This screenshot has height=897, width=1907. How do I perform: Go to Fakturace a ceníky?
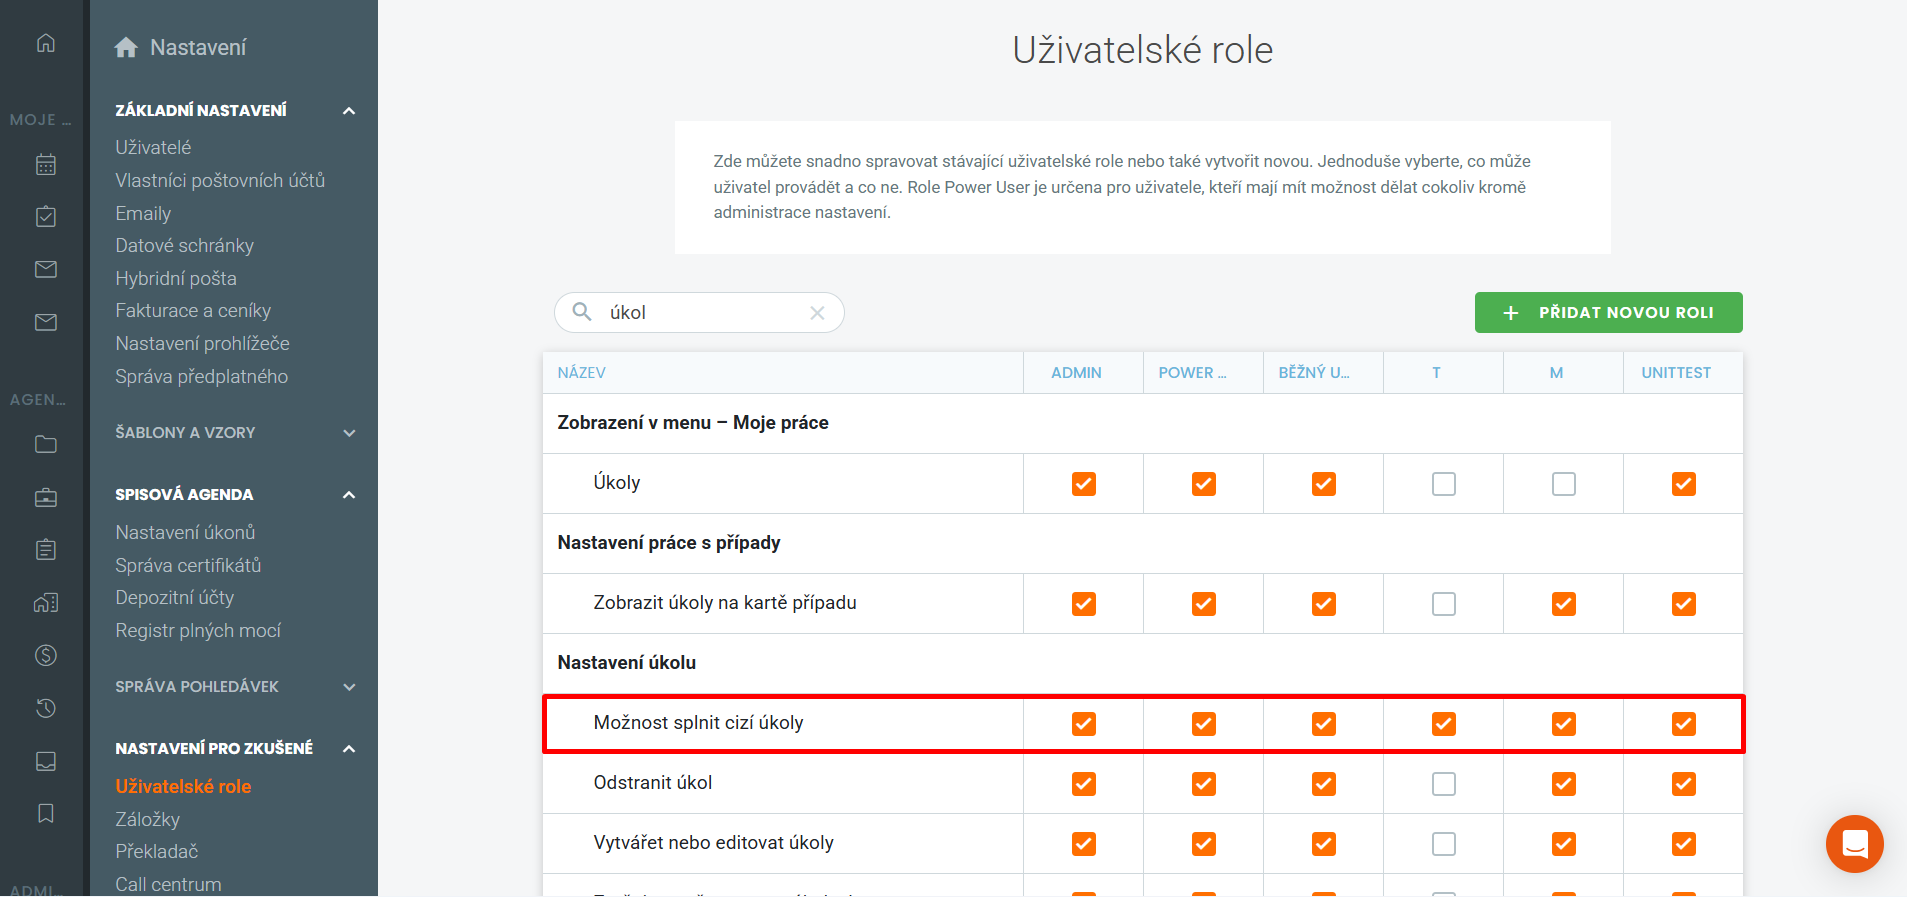click(x=193, y=311)
